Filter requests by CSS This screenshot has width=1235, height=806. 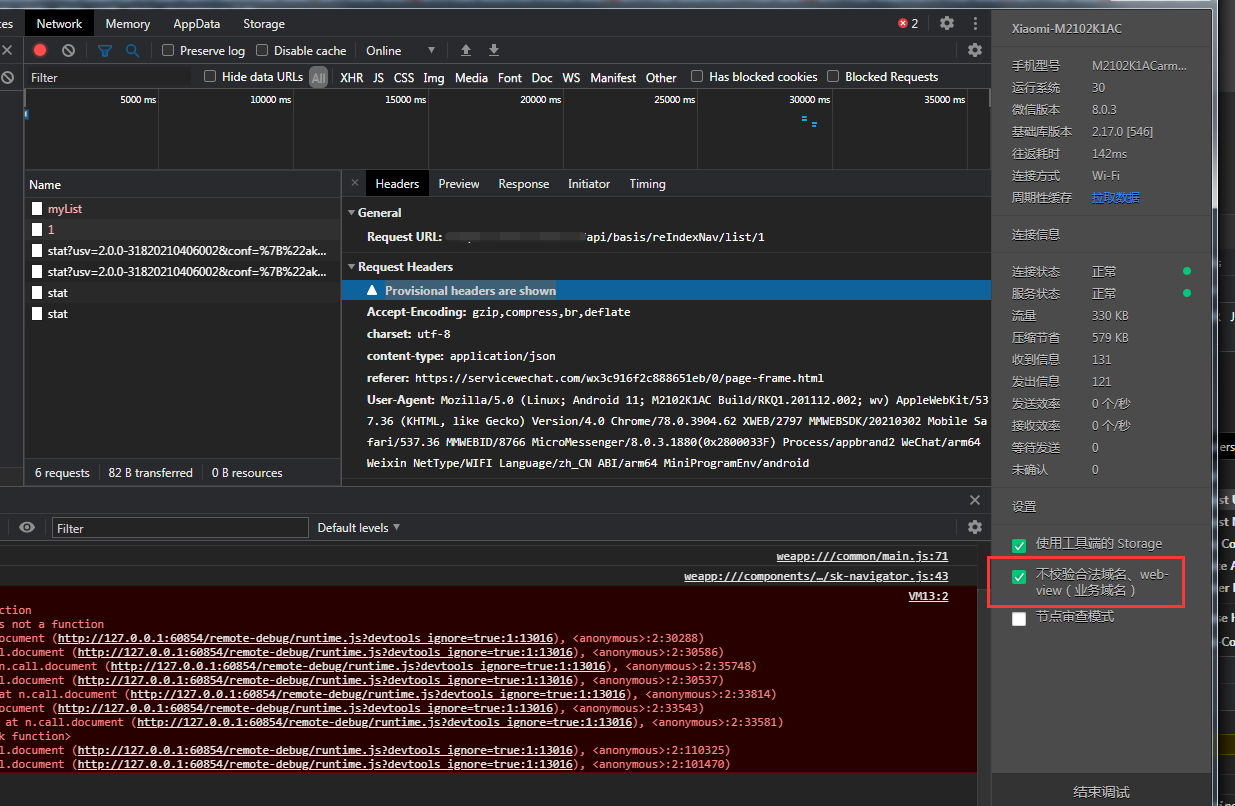pos(404,77)
